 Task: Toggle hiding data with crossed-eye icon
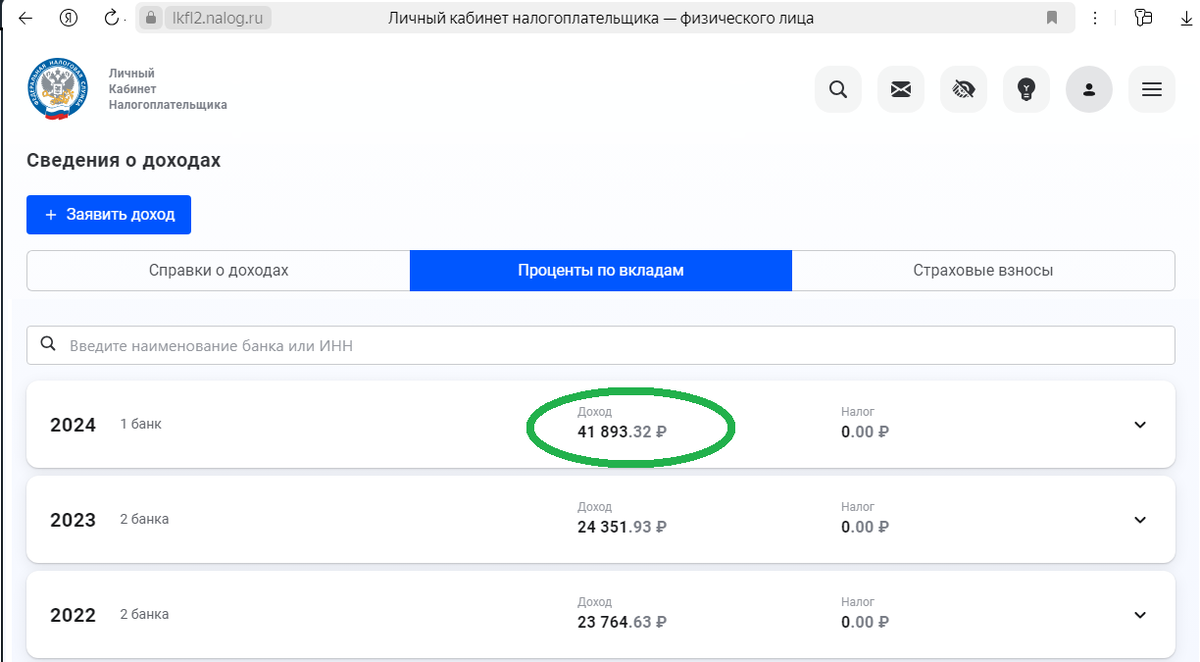point(963,90)
